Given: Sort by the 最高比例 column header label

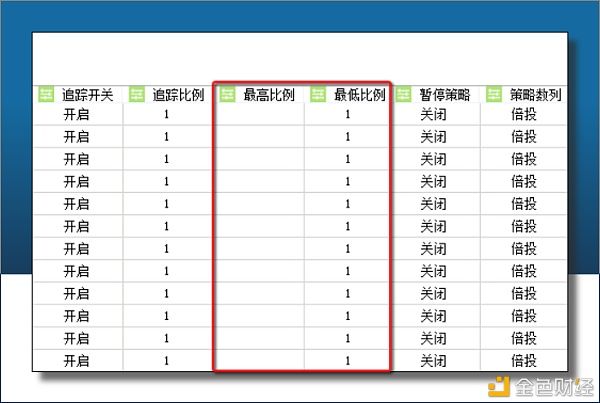Looking at the screenshot, I should tap(268, 95).
